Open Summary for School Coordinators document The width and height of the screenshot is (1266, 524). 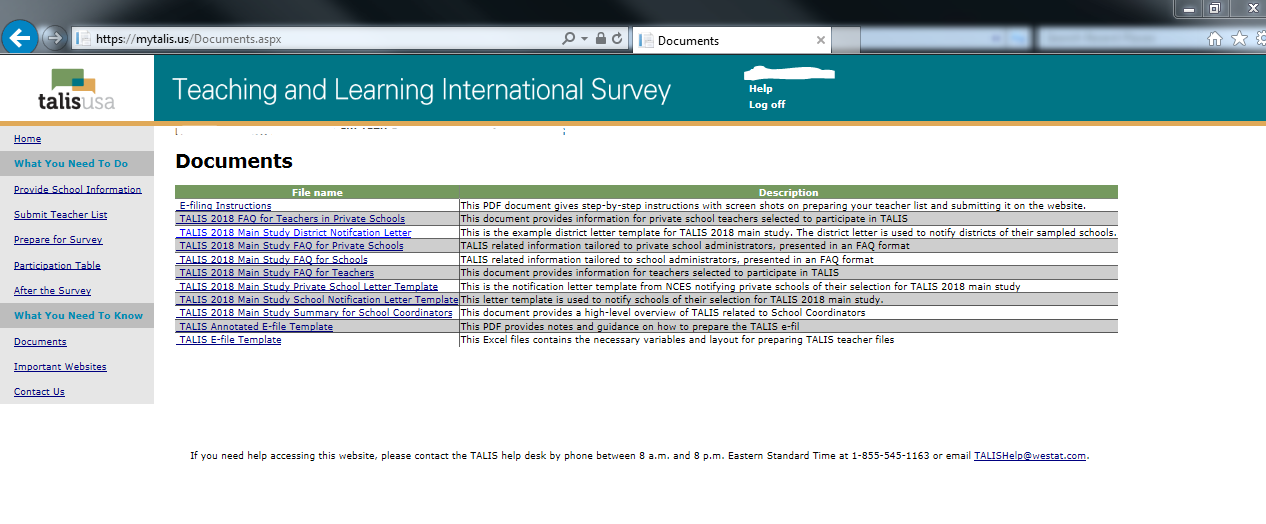(x=315, y=313)
